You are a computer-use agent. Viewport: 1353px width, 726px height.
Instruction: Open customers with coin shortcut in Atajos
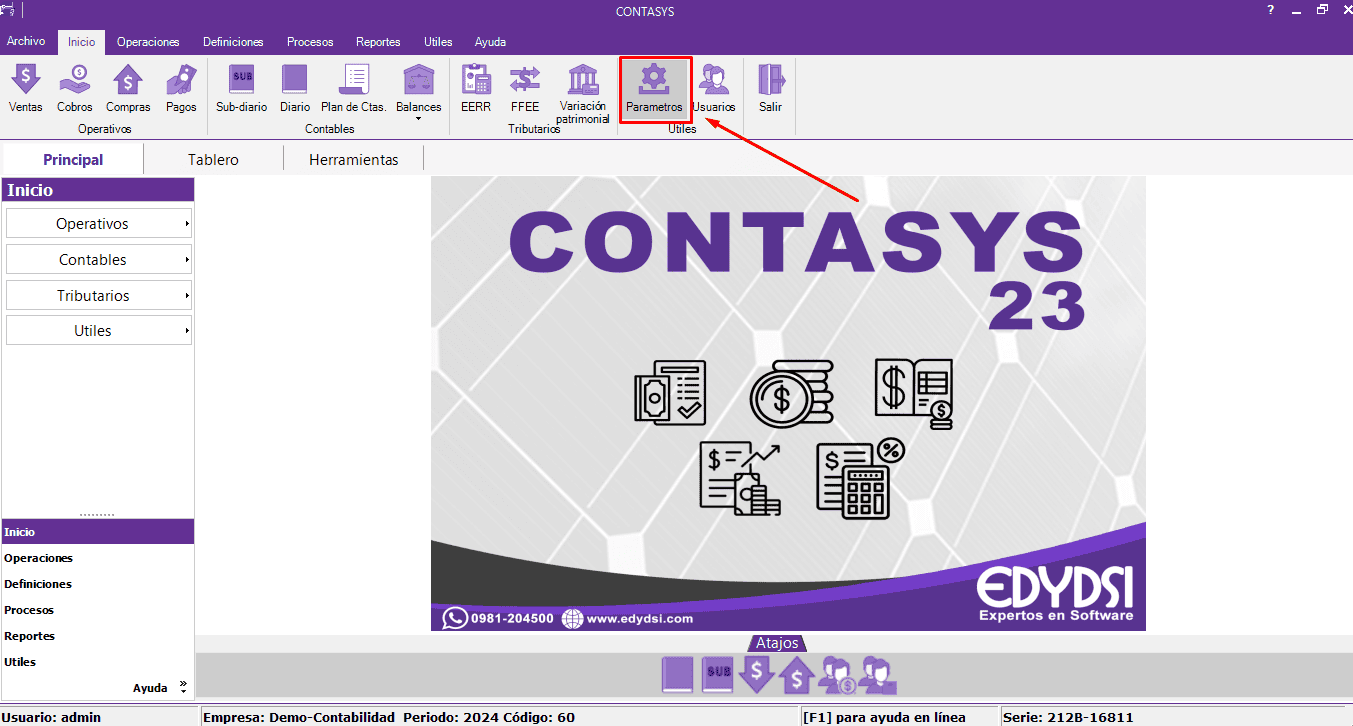tap(835, 675)
